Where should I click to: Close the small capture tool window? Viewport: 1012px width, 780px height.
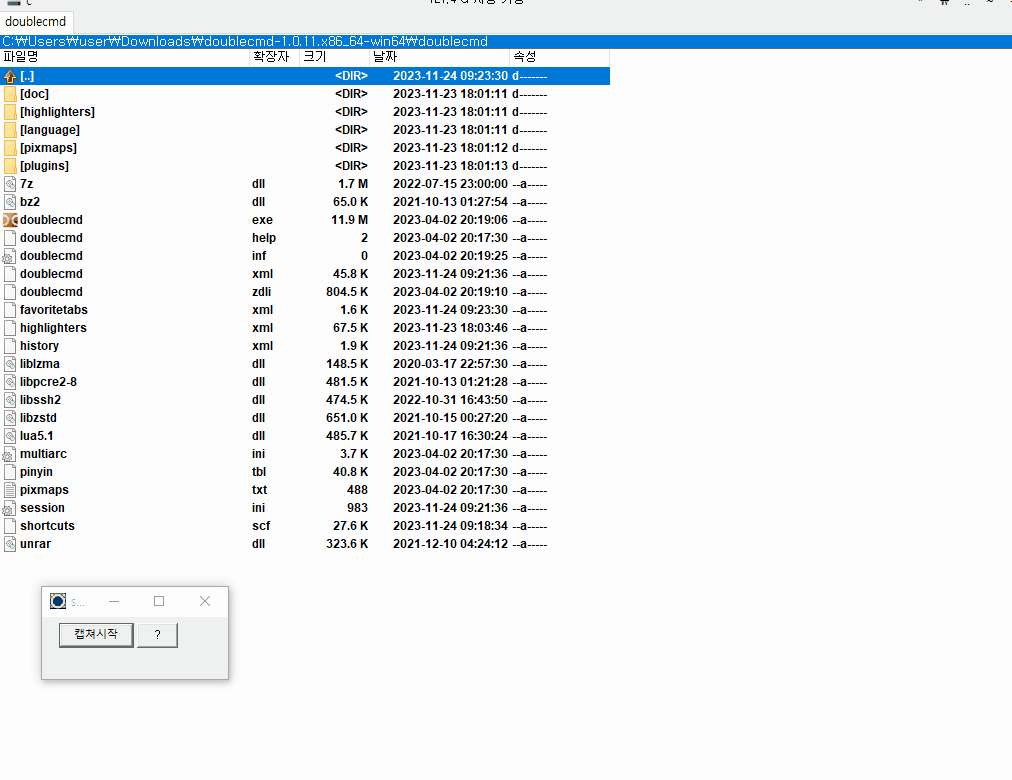coord(205,601)
